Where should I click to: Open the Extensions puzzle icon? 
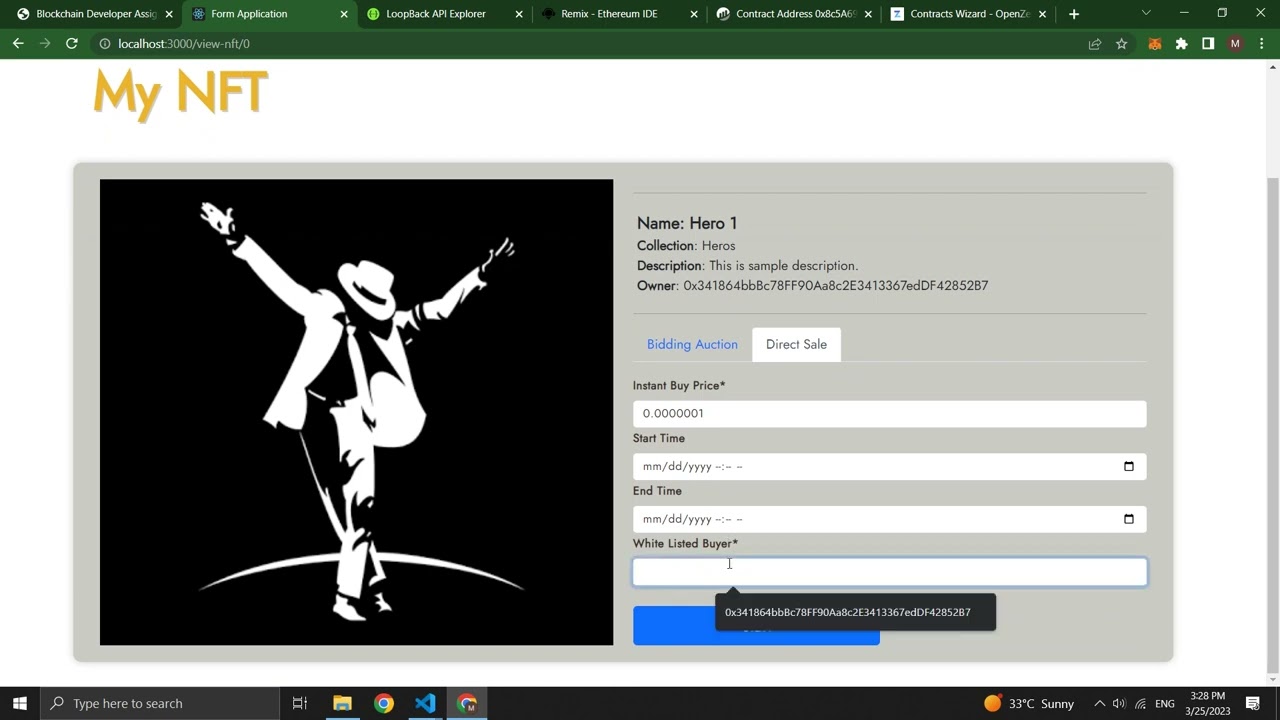(x=1182, y=44)
